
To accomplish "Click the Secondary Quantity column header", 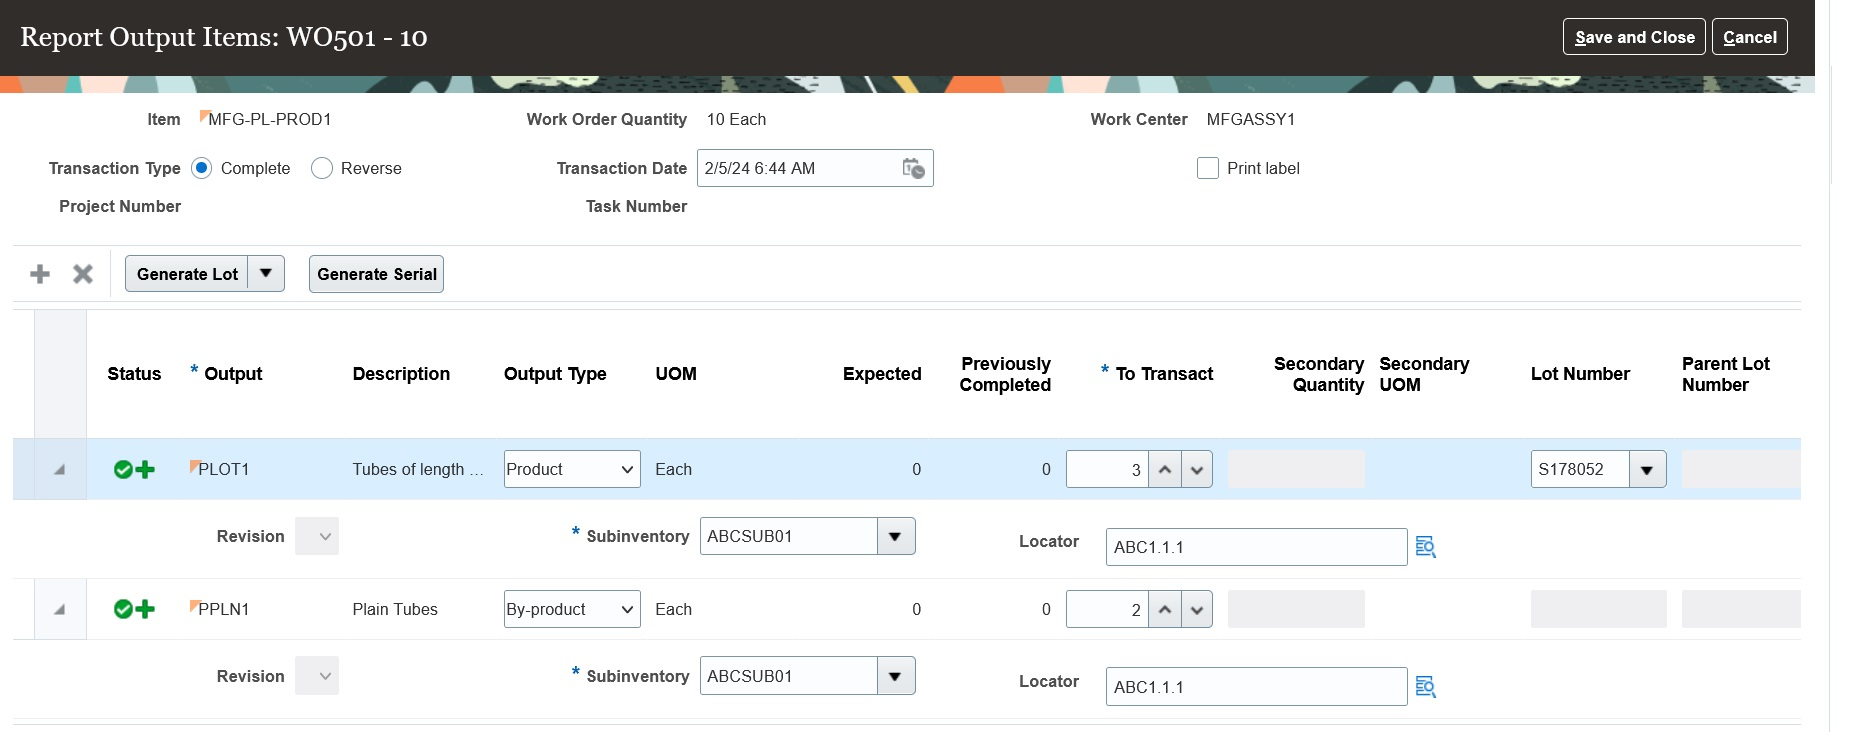I will 1319,374.
